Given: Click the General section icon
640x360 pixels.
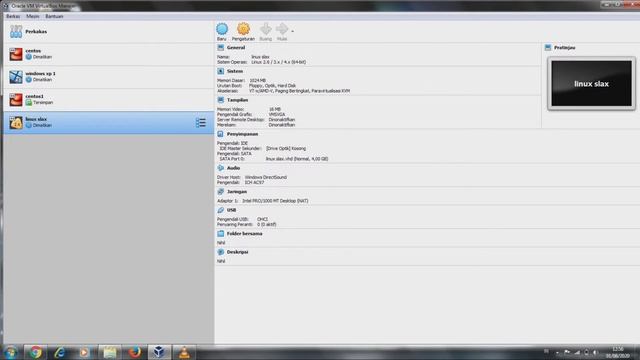Looking at the screenshot, I should (221, 48).
